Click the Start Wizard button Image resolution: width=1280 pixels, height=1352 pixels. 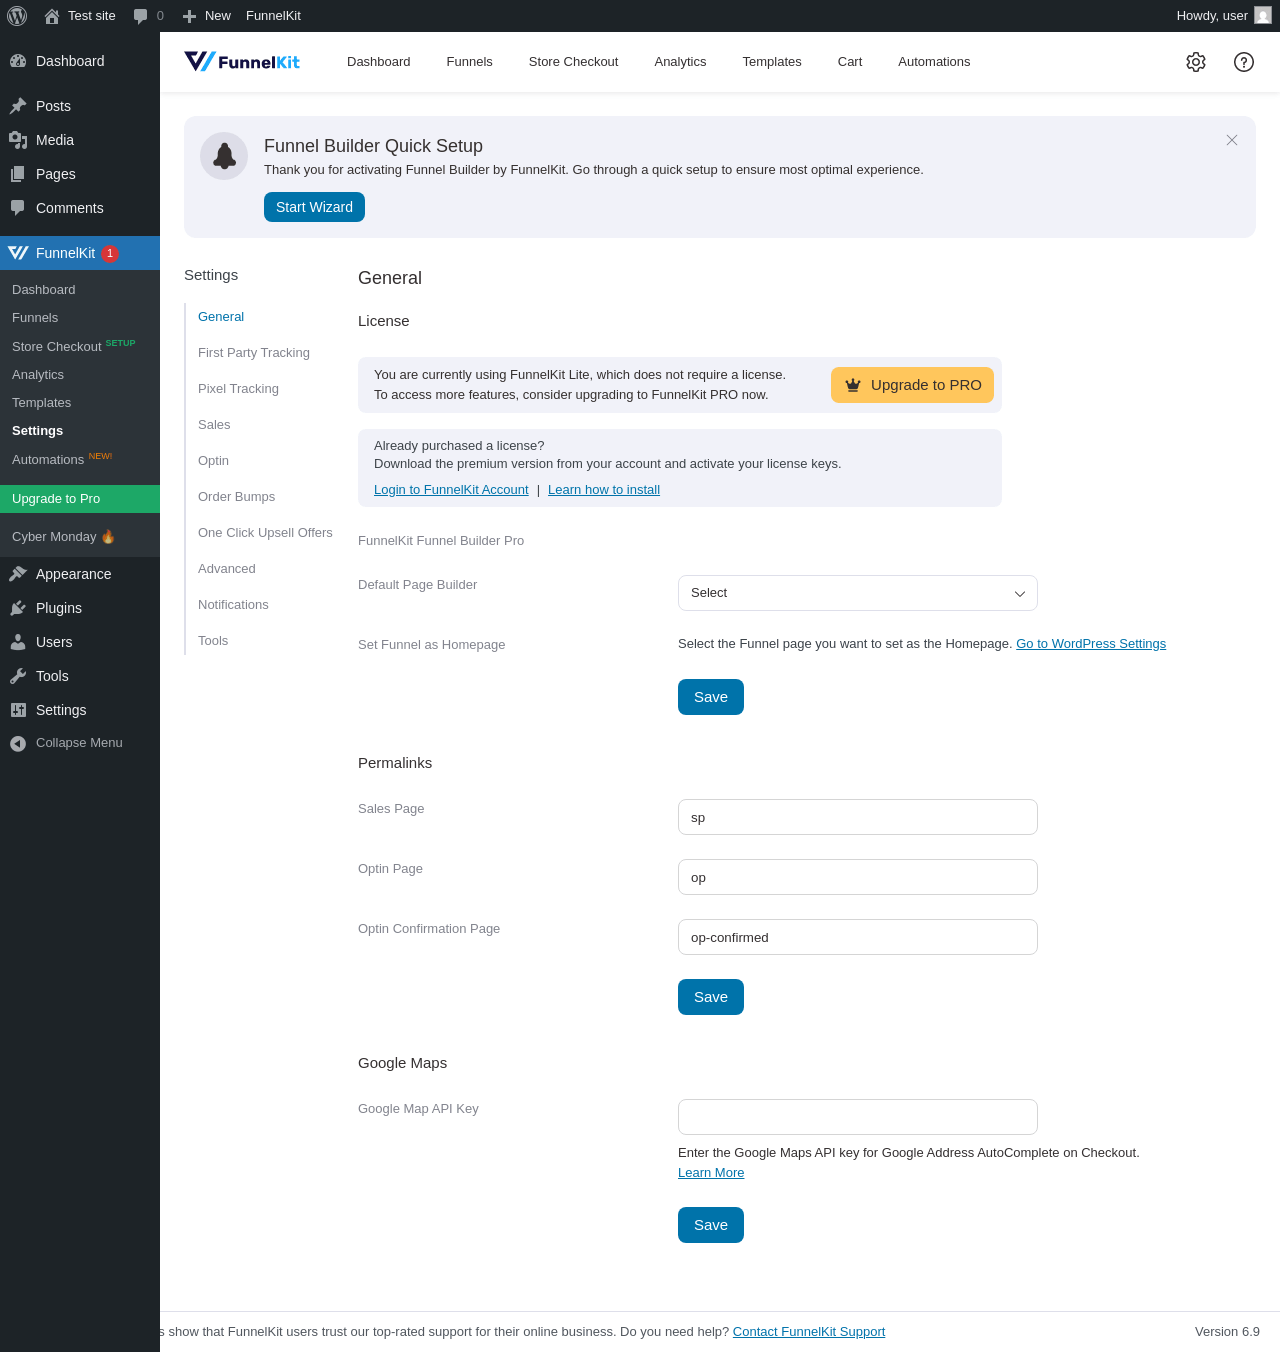pyautogui.click(x=314, y=207)
